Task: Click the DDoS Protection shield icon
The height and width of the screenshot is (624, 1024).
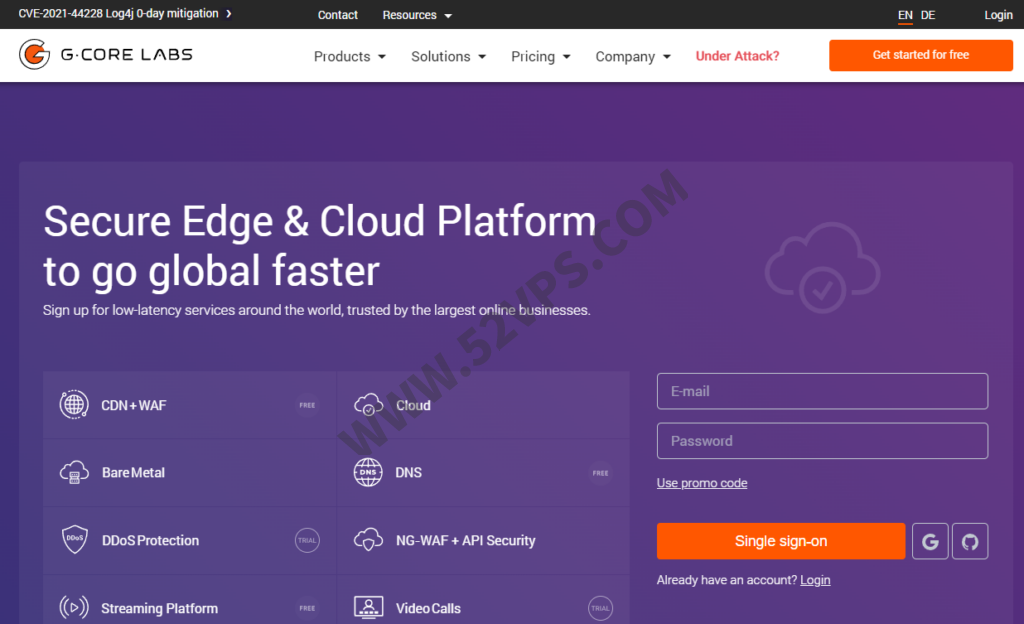Action: pyautogui.click(x=74, y=540)
